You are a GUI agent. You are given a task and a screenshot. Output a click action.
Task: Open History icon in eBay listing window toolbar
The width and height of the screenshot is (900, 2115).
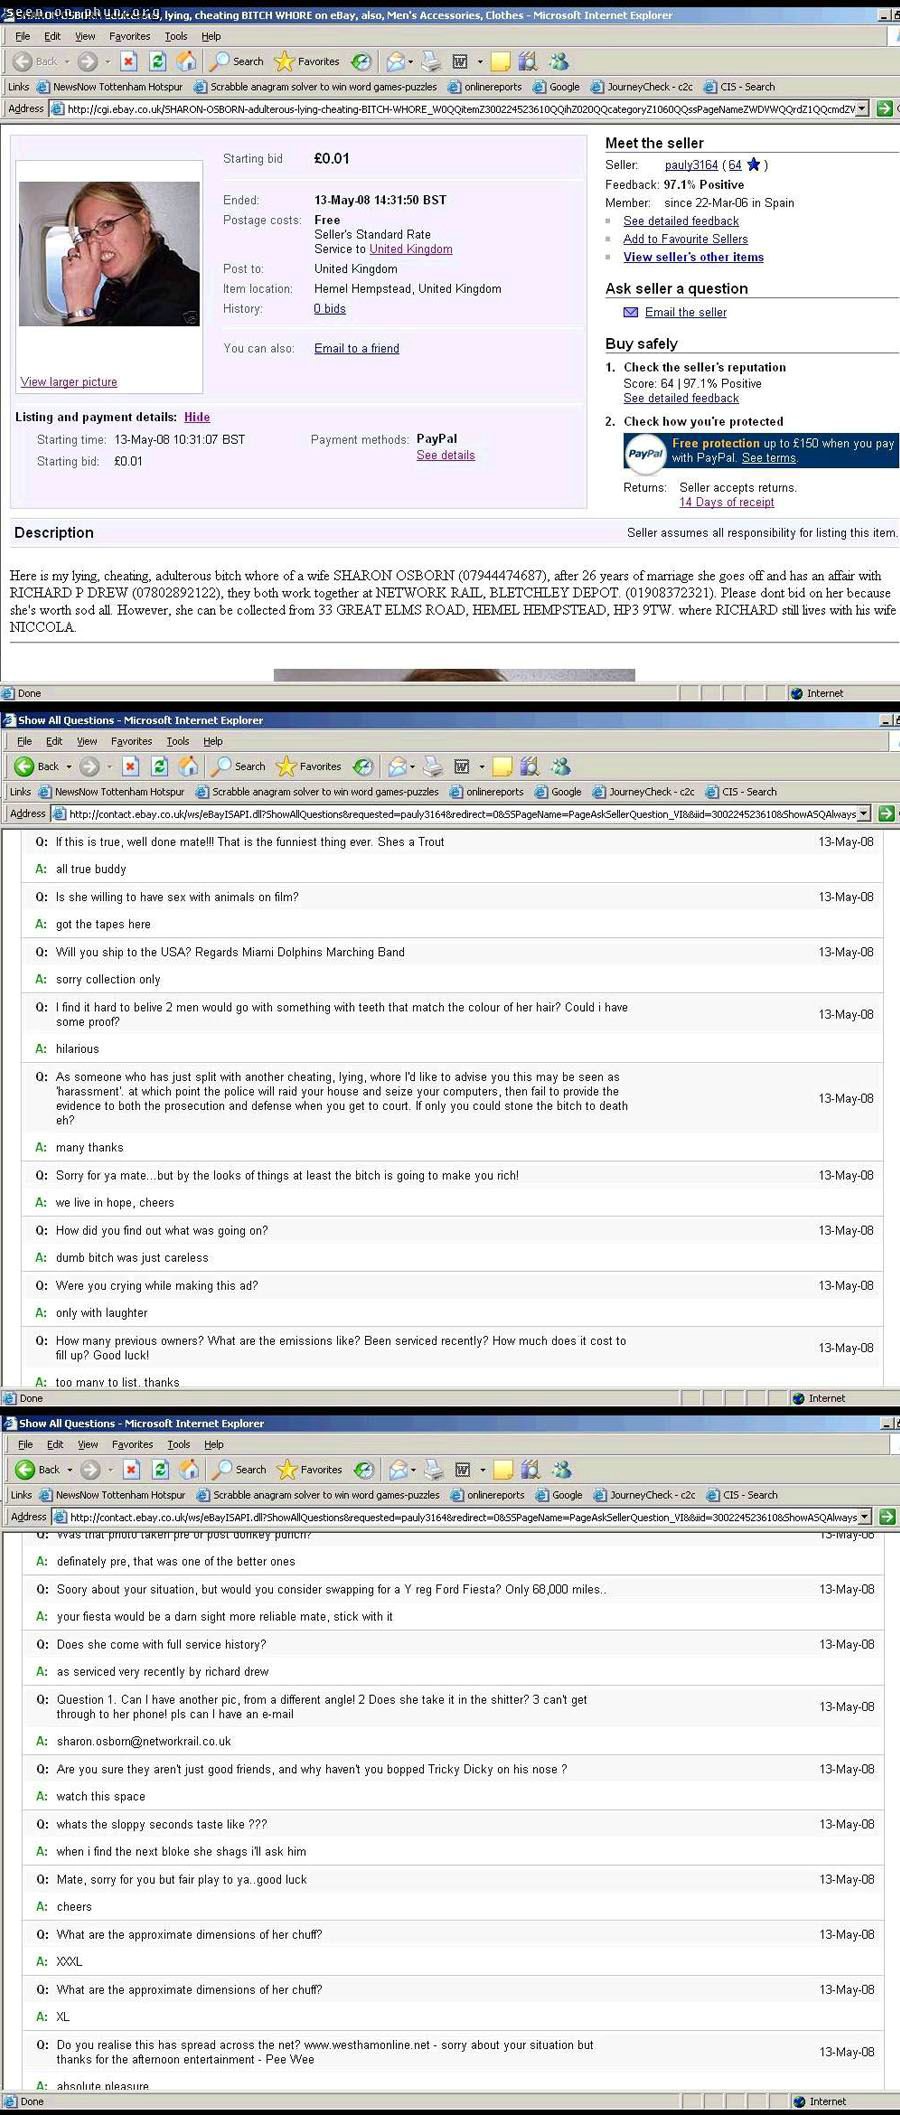coord(362,62)
